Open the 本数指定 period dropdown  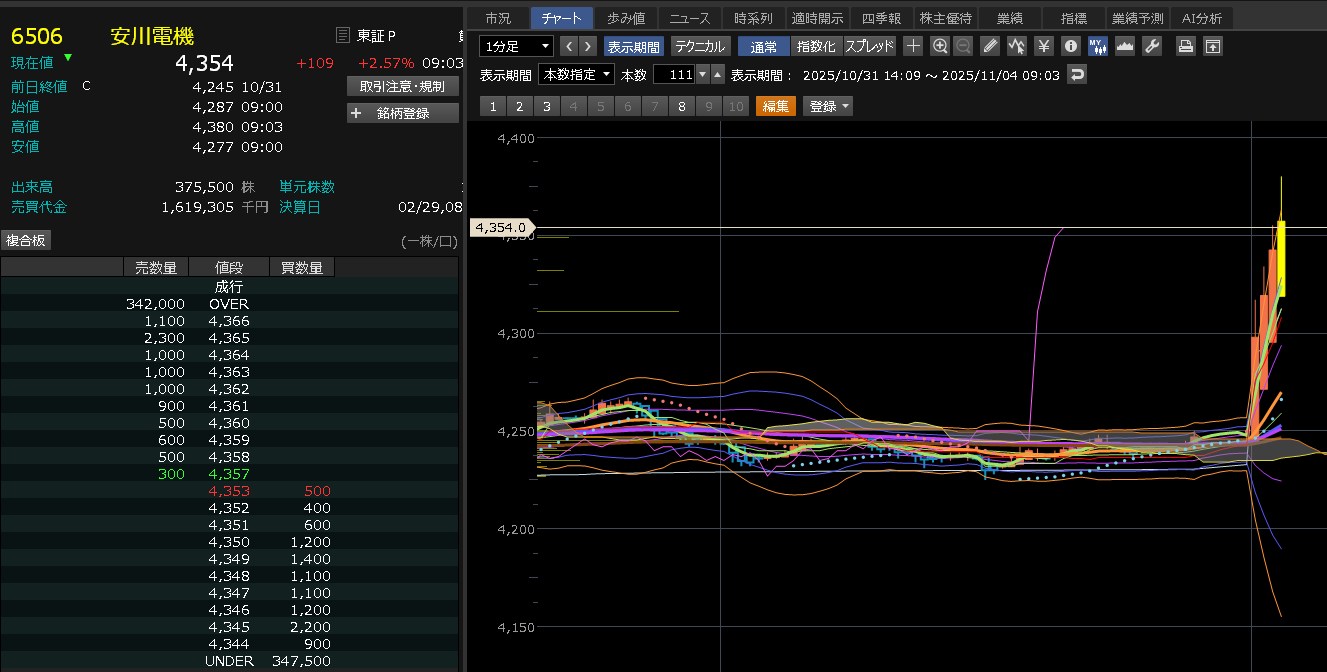point(576,75)
